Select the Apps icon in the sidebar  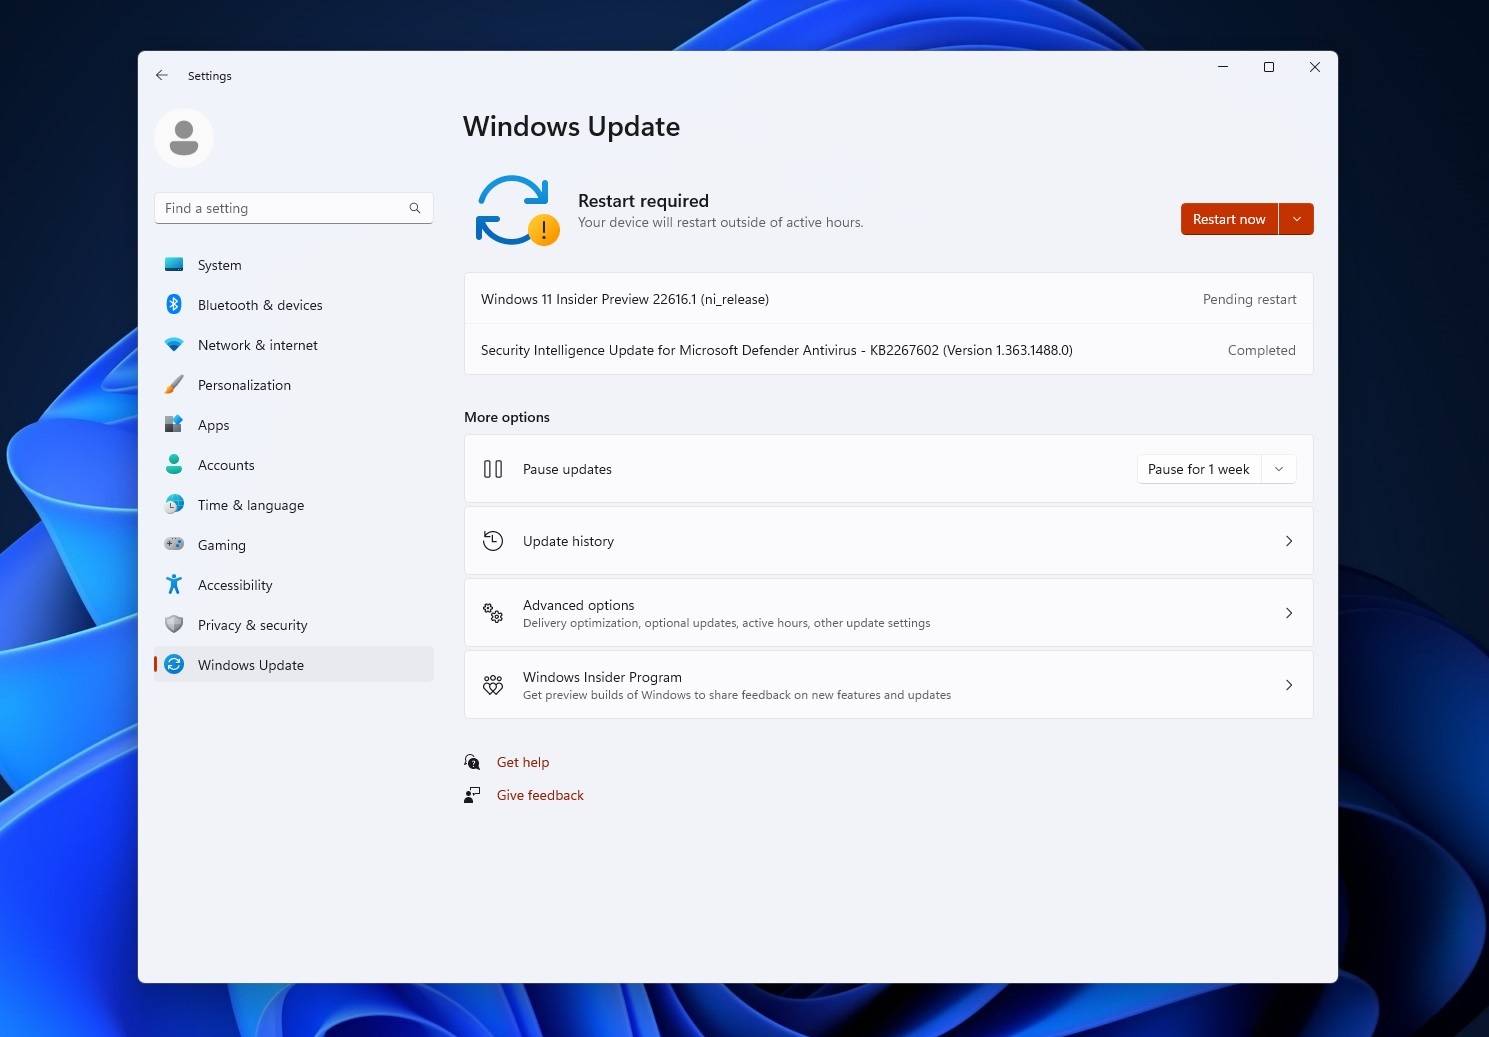tap(174, 424)
